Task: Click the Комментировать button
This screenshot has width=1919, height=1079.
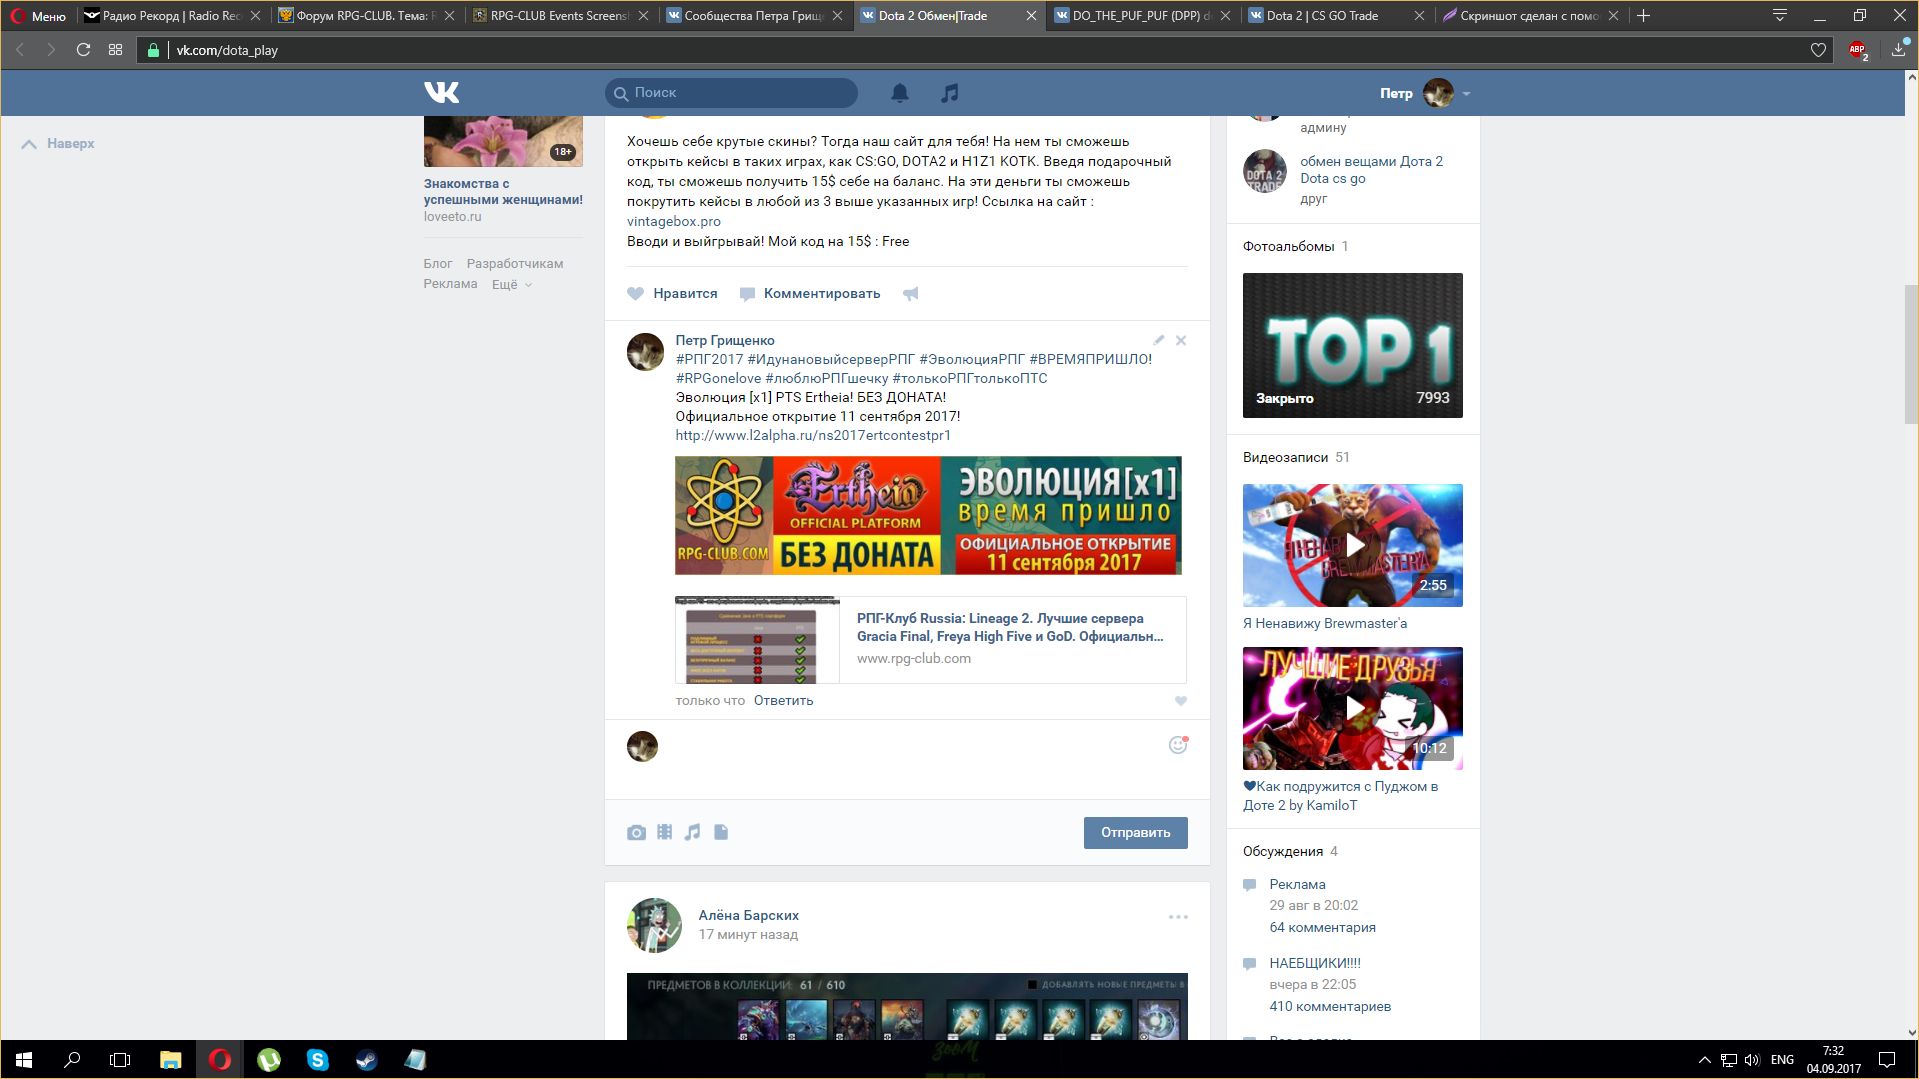Action: click(810, 294)
